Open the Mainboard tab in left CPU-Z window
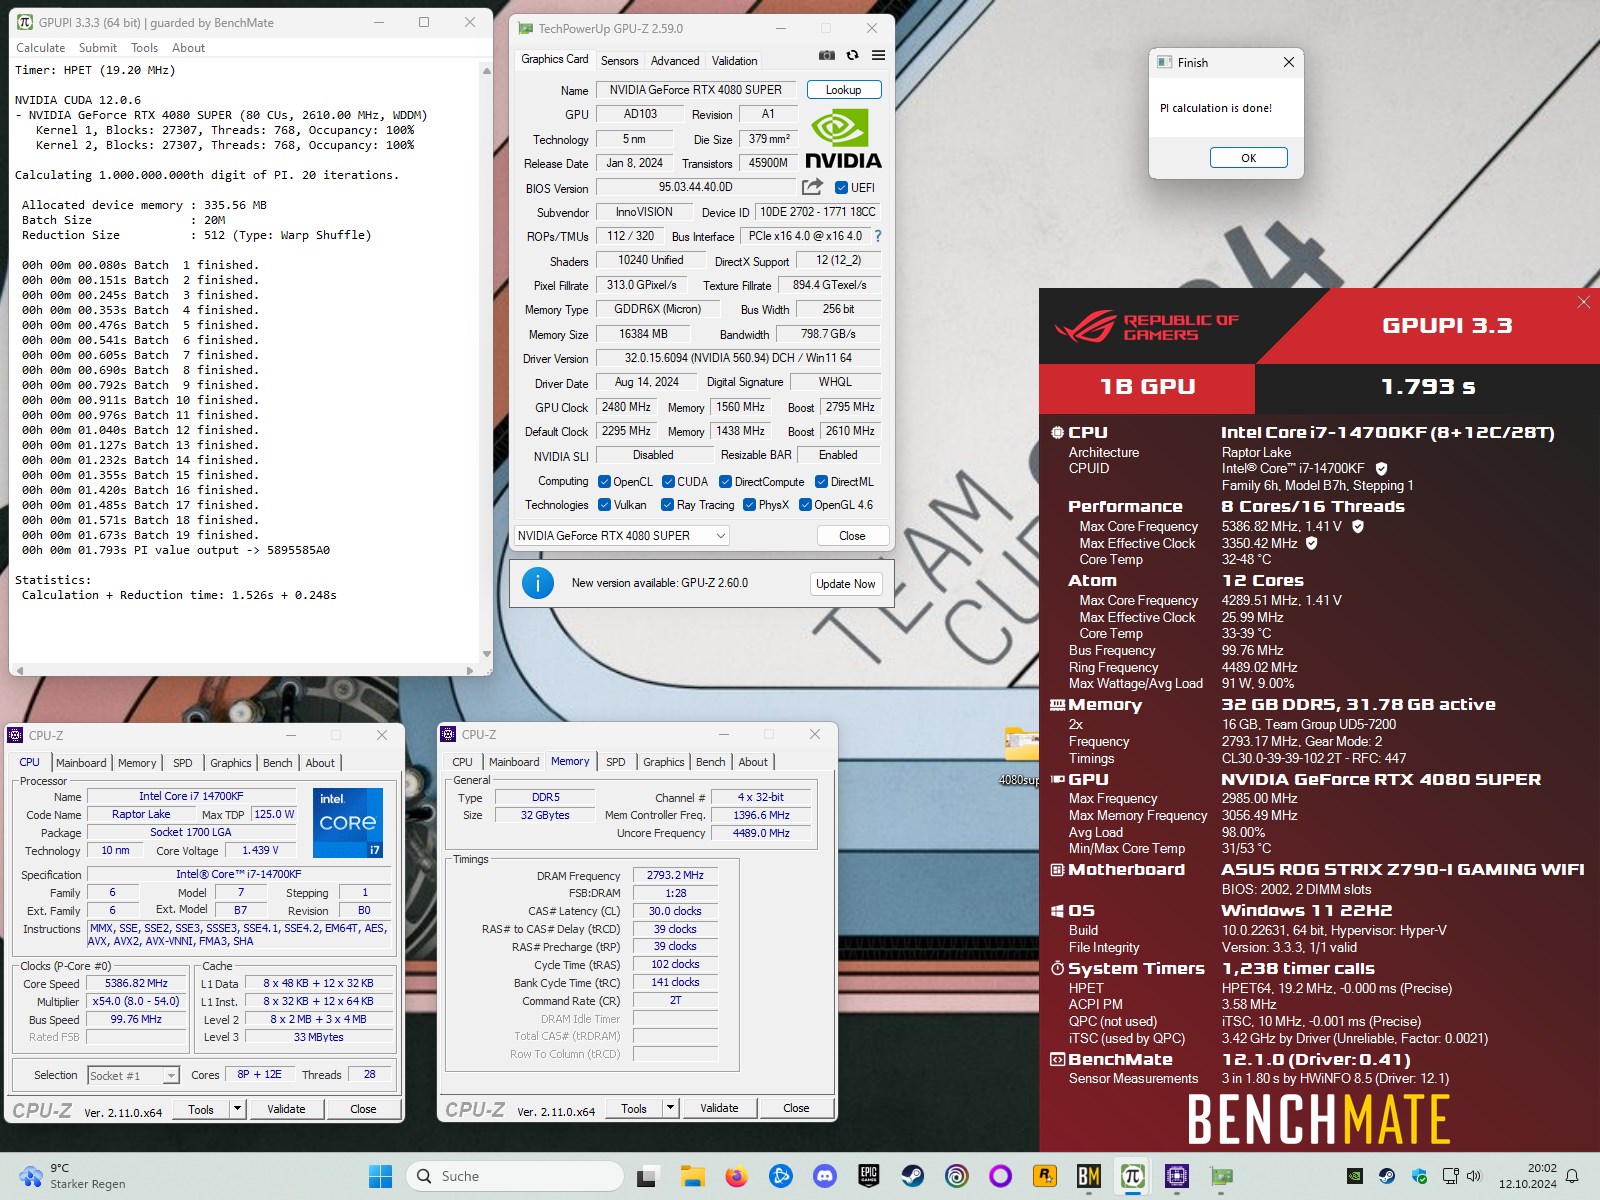Image resolution: width=1600 pixels, height=1200 pixels. (x=81, y=763)
